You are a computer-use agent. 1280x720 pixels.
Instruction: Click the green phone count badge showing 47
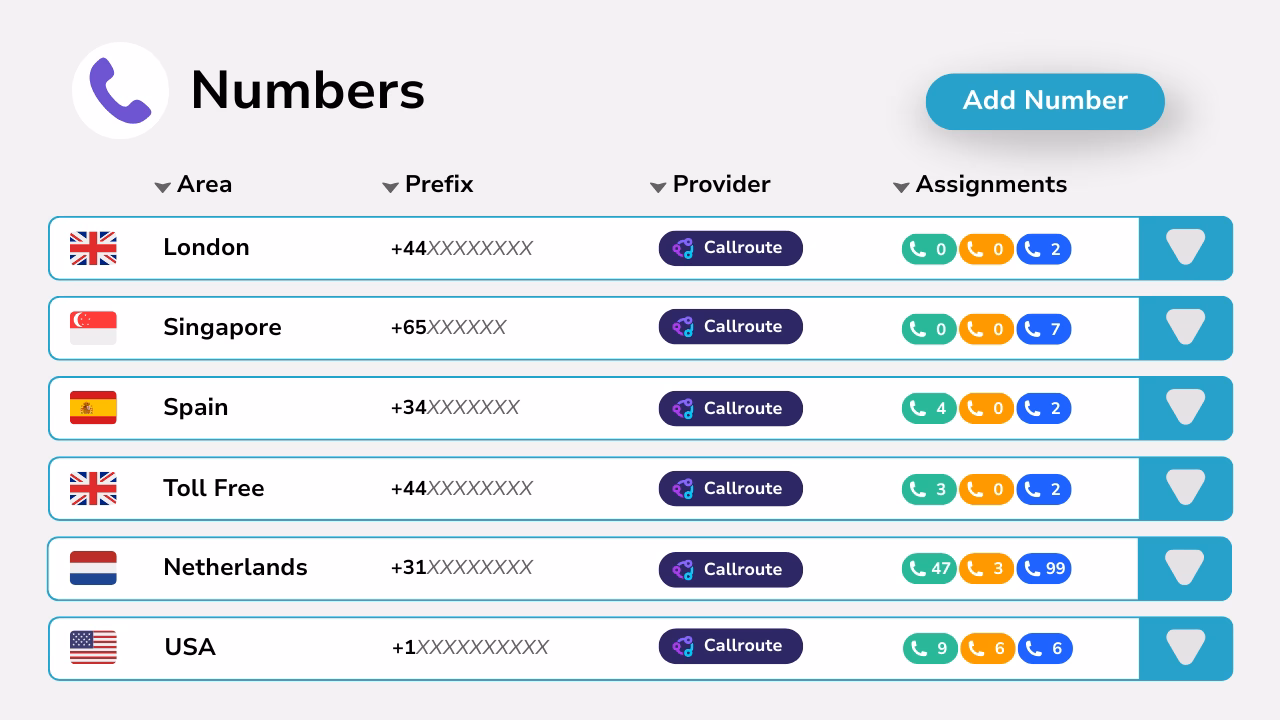pyautogui.click(x=929, y=568)
